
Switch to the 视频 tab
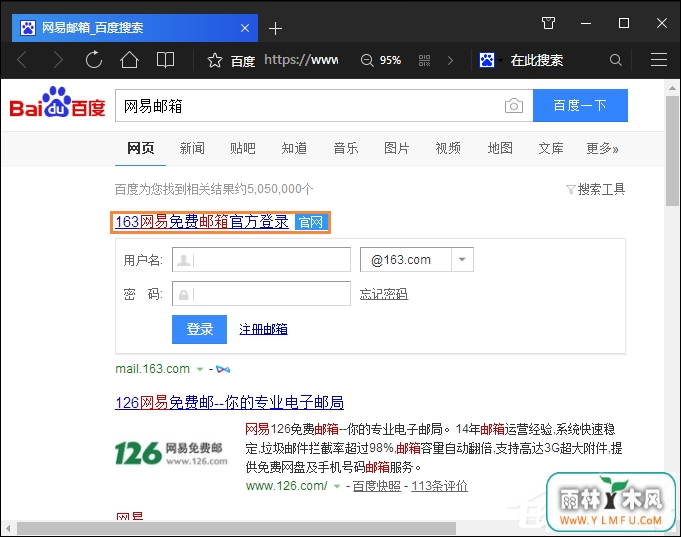[448, 148]
